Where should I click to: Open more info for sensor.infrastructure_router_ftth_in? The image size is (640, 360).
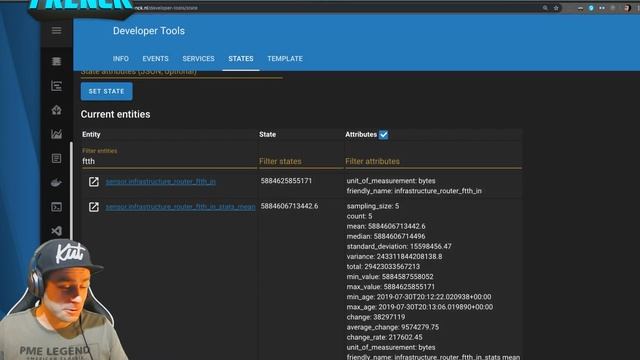pyautogui.click(x=94, y=182)
